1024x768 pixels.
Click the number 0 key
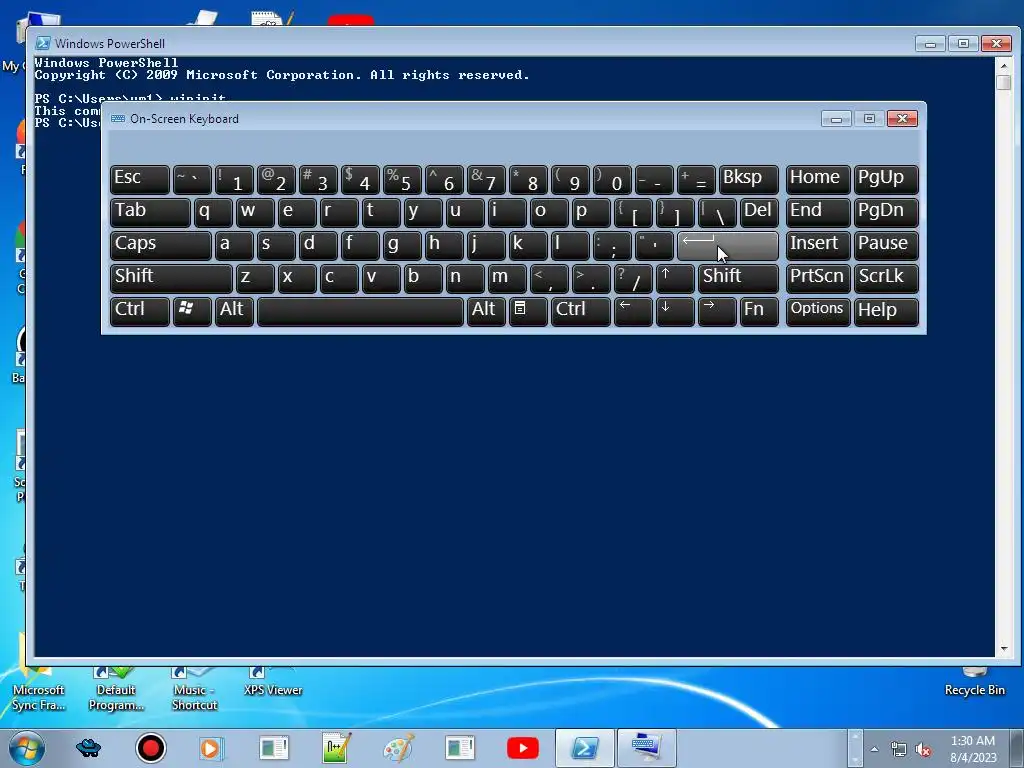[x=612, y=179]
